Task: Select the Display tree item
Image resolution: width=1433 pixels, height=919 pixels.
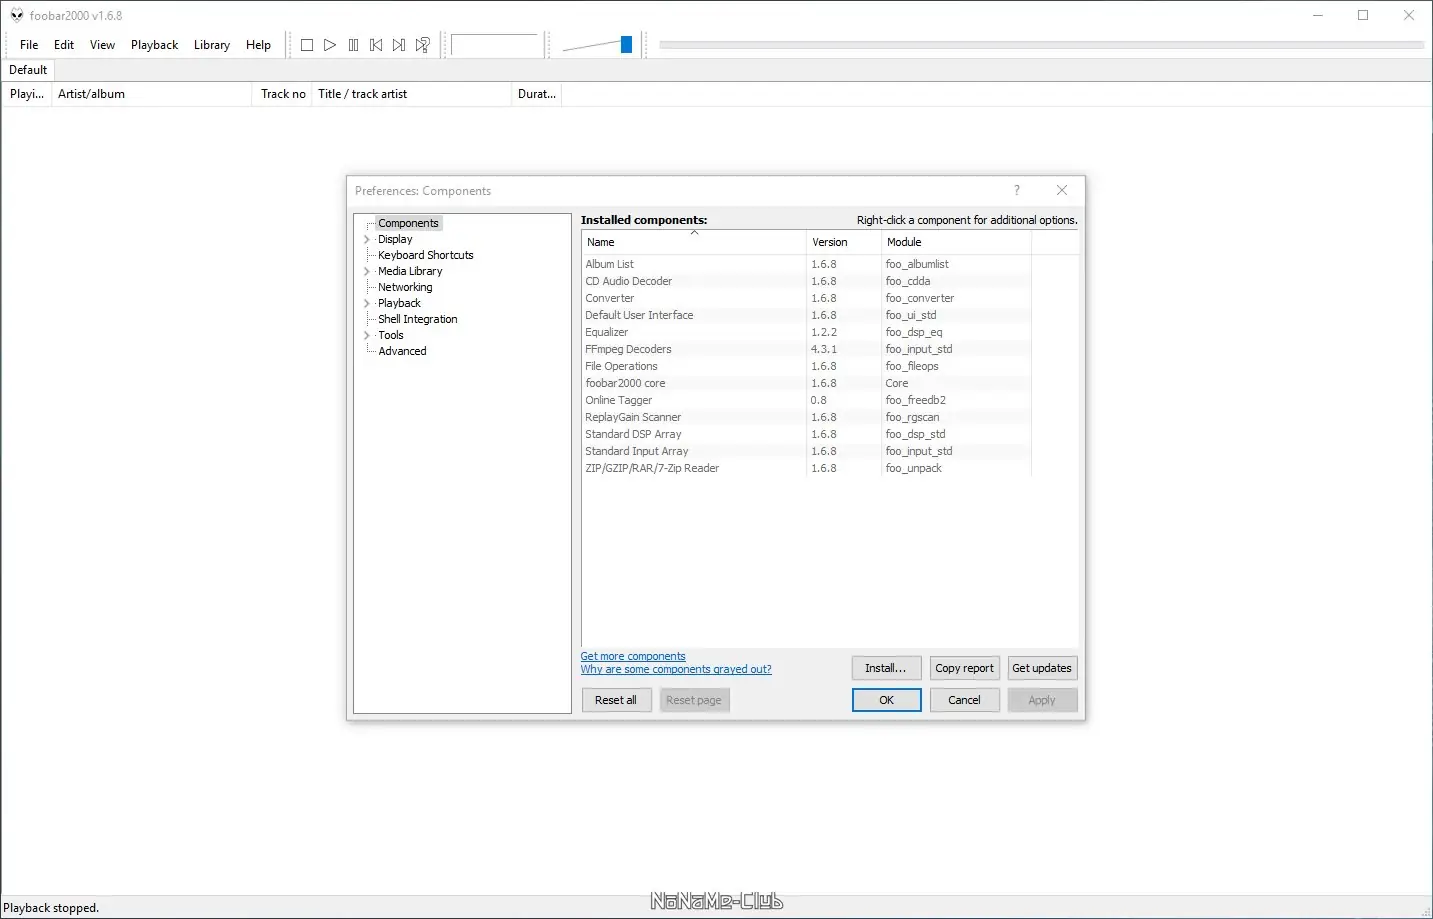Action: pyautogui.click(x=395, y=239)
